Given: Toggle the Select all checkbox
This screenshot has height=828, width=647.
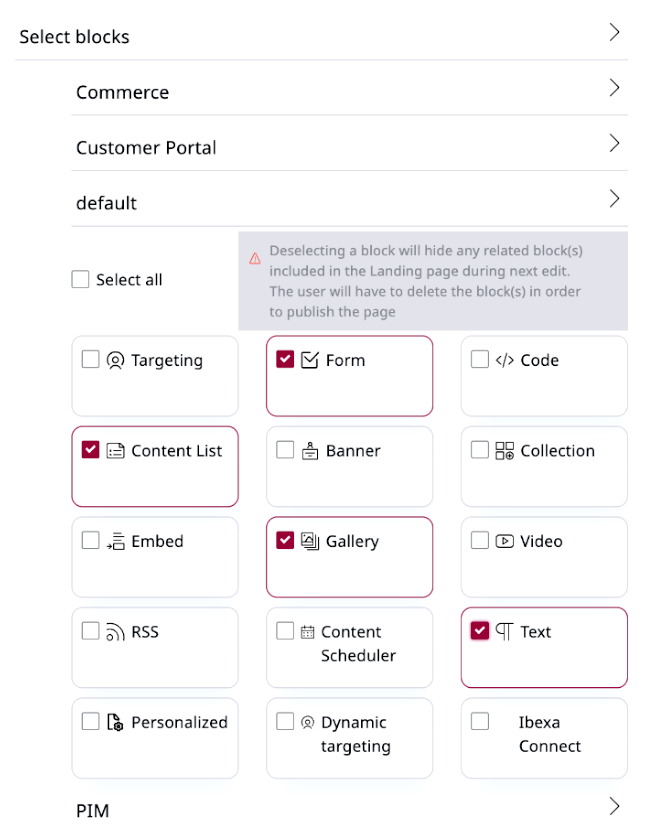Looking at the screenshot, I should tap(81, 280).
